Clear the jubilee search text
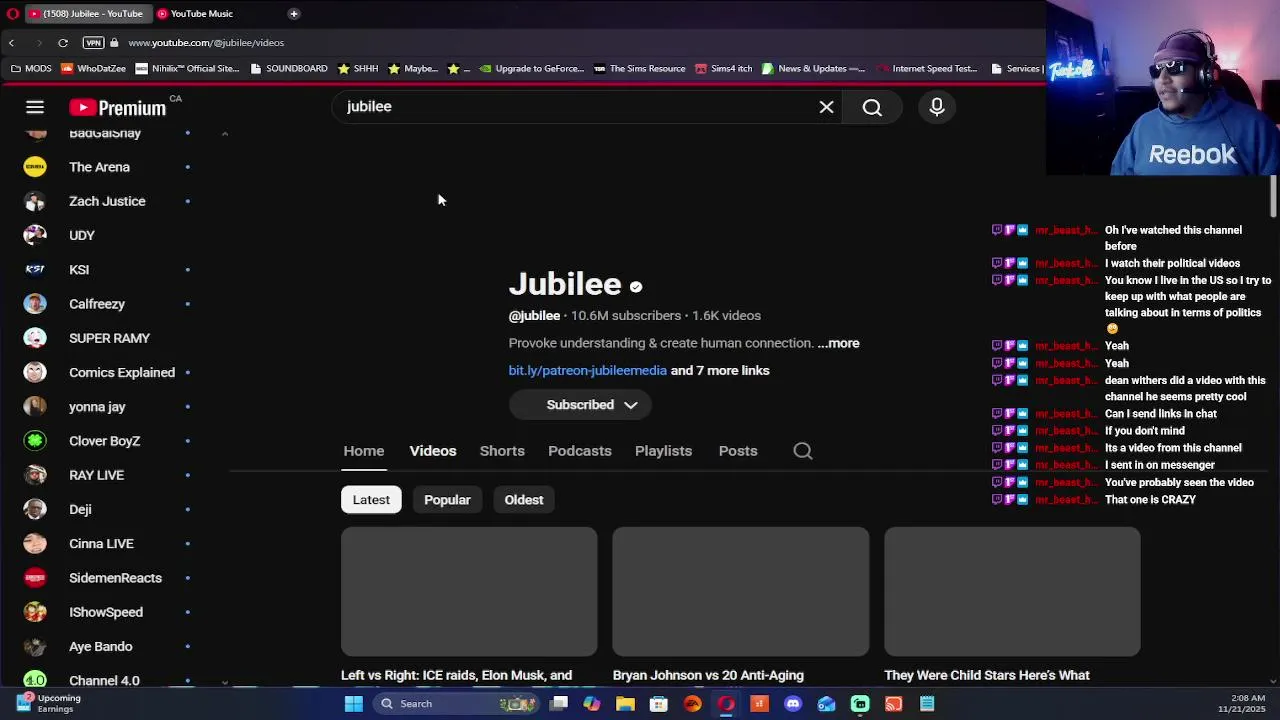Screen dimensions: 1280x720 coord(826,107)
